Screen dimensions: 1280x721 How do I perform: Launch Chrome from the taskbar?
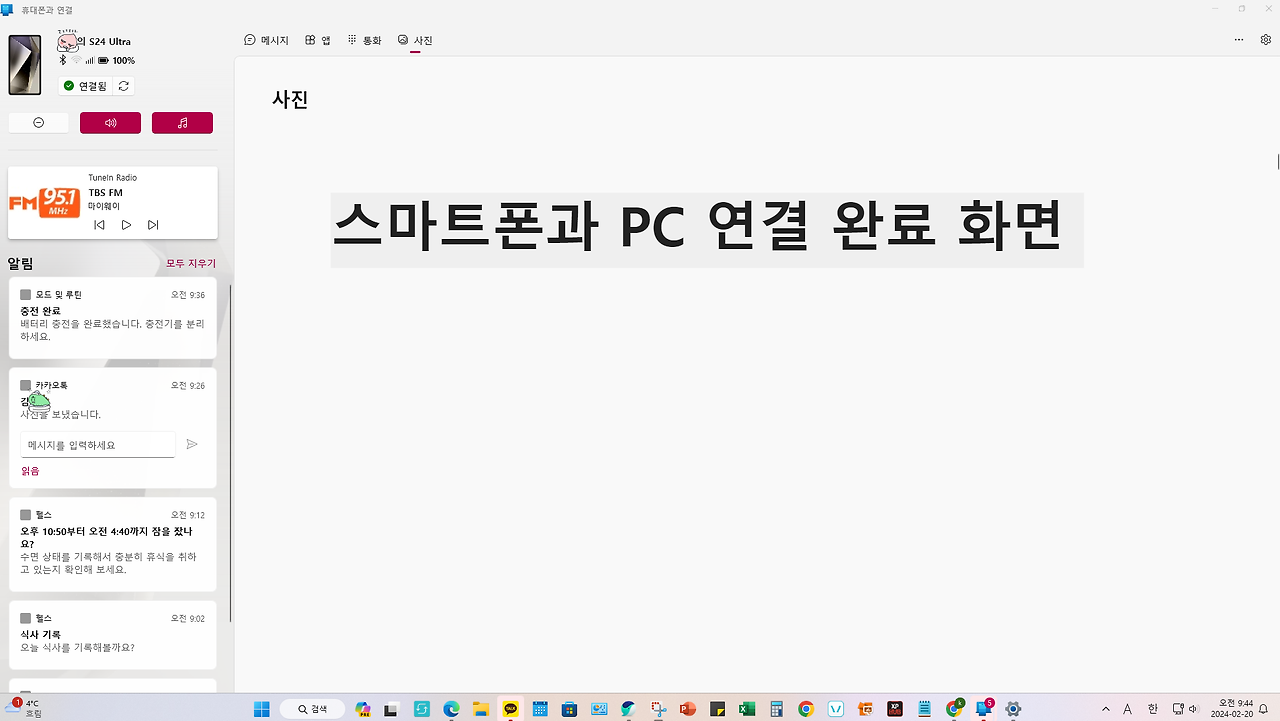pyautogui.click(x=805, y=709)
